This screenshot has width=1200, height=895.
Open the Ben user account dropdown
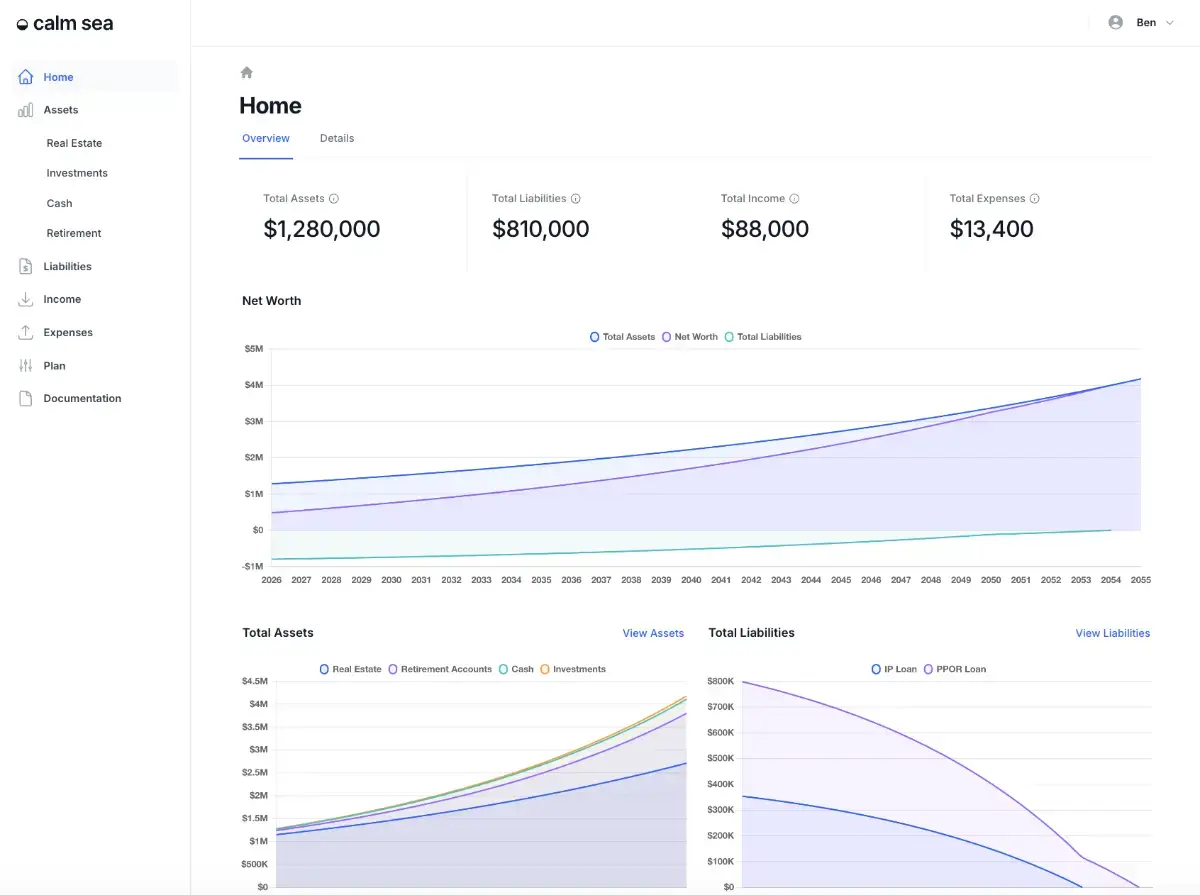pyautogui.click(x=1141, y=22)
